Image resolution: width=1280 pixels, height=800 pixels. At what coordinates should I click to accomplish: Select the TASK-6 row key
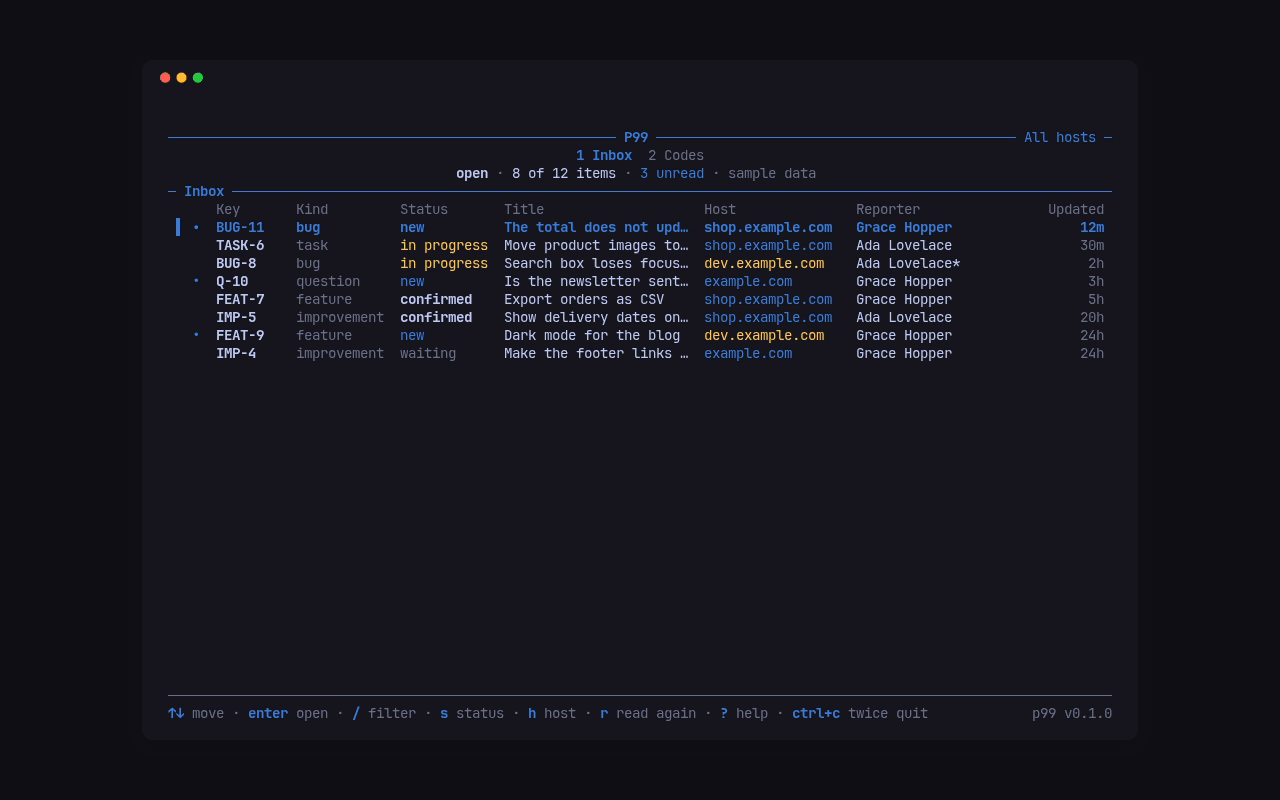pyautogui.click(x=240, y=245)
